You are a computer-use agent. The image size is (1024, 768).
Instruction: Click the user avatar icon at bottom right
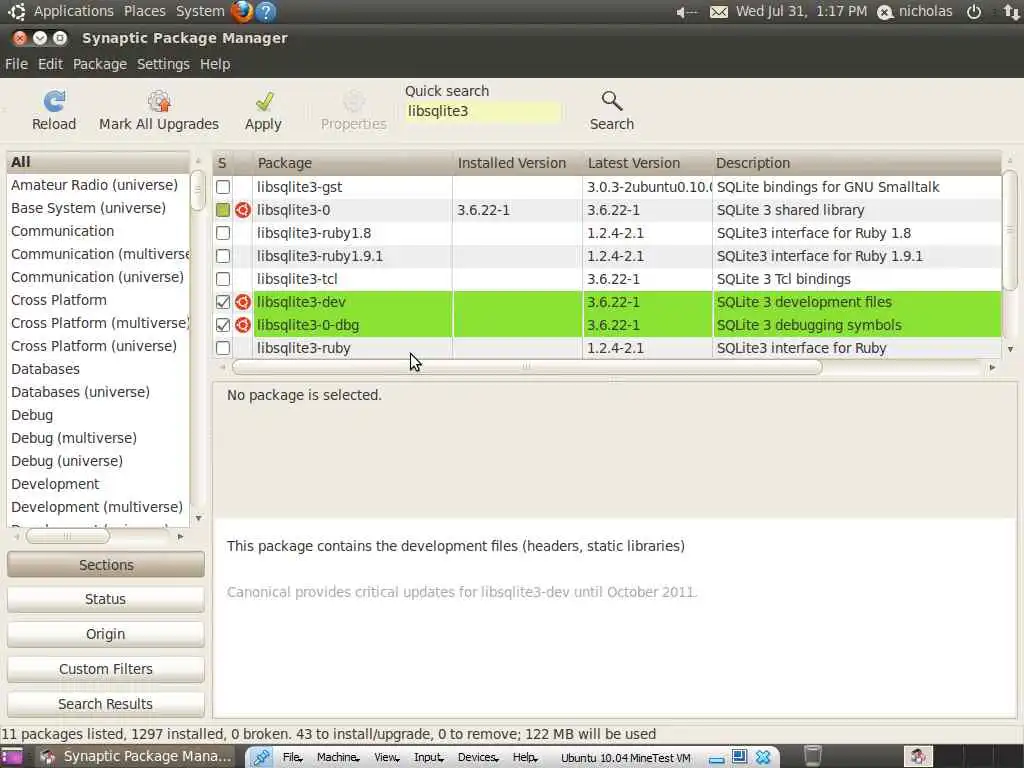918,756
